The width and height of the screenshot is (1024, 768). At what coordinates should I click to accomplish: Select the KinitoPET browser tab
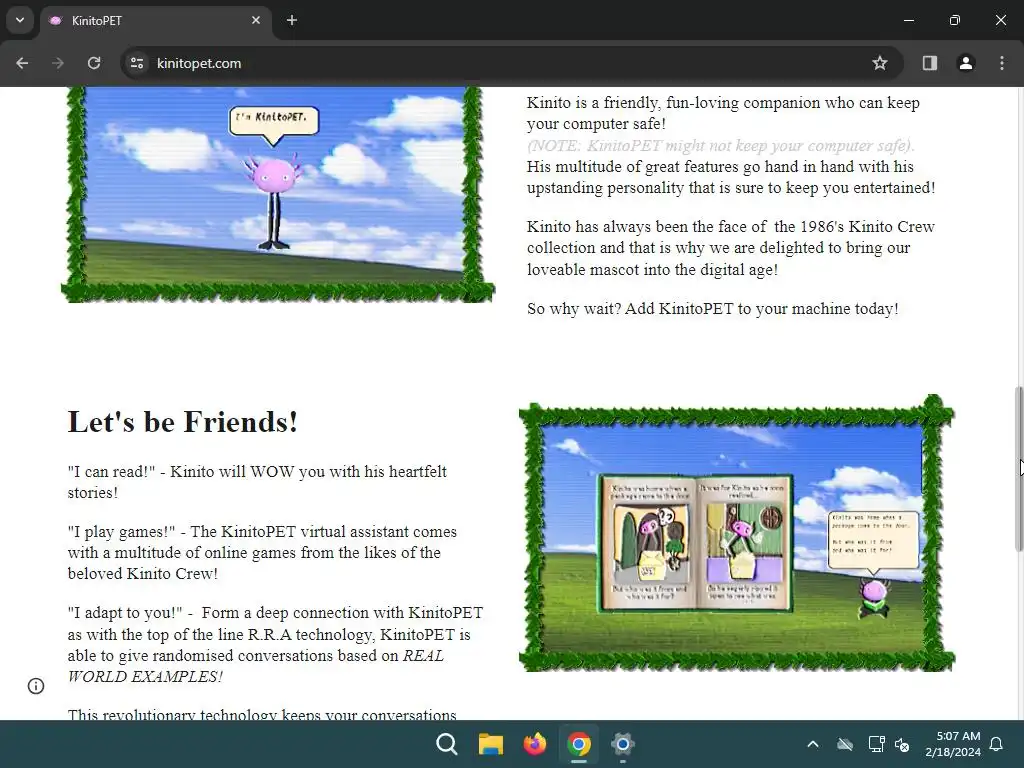[x=157, y=20]
